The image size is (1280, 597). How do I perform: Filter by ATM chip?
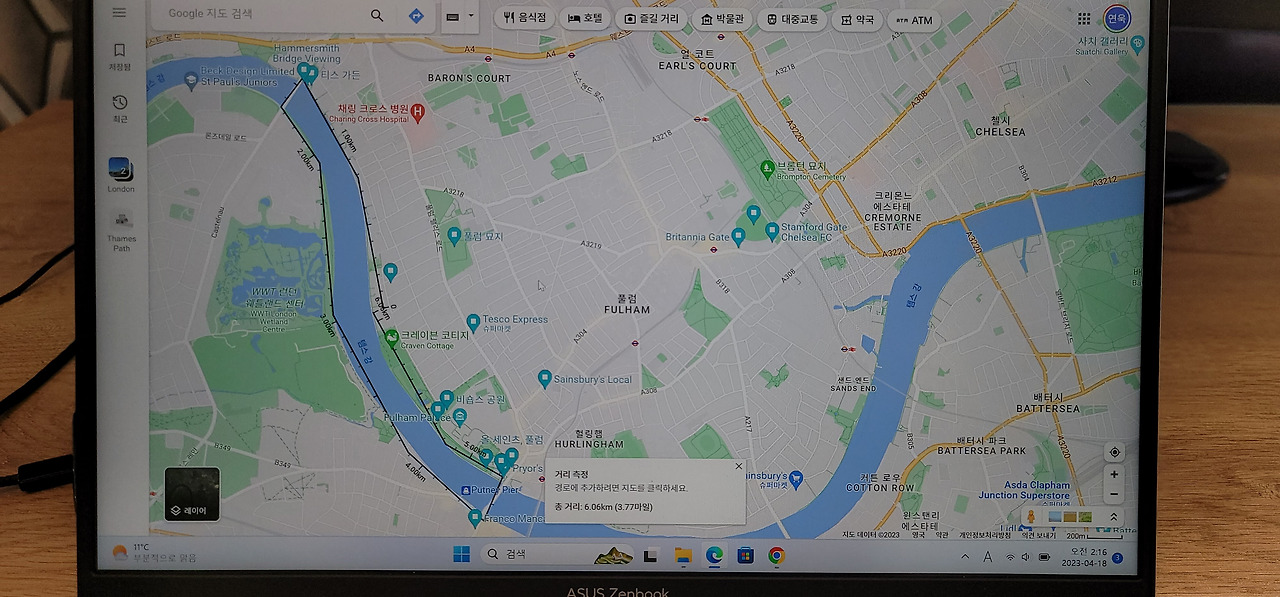coord(914,20)
